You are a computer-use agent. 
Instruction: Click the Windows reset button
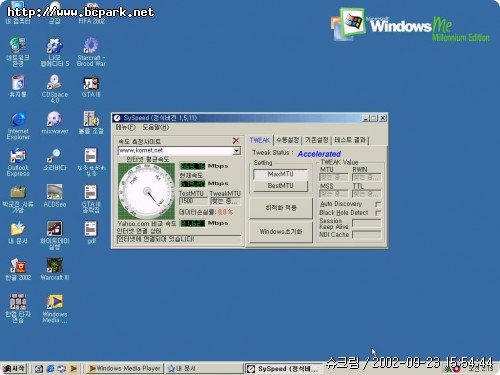[281, 232]
